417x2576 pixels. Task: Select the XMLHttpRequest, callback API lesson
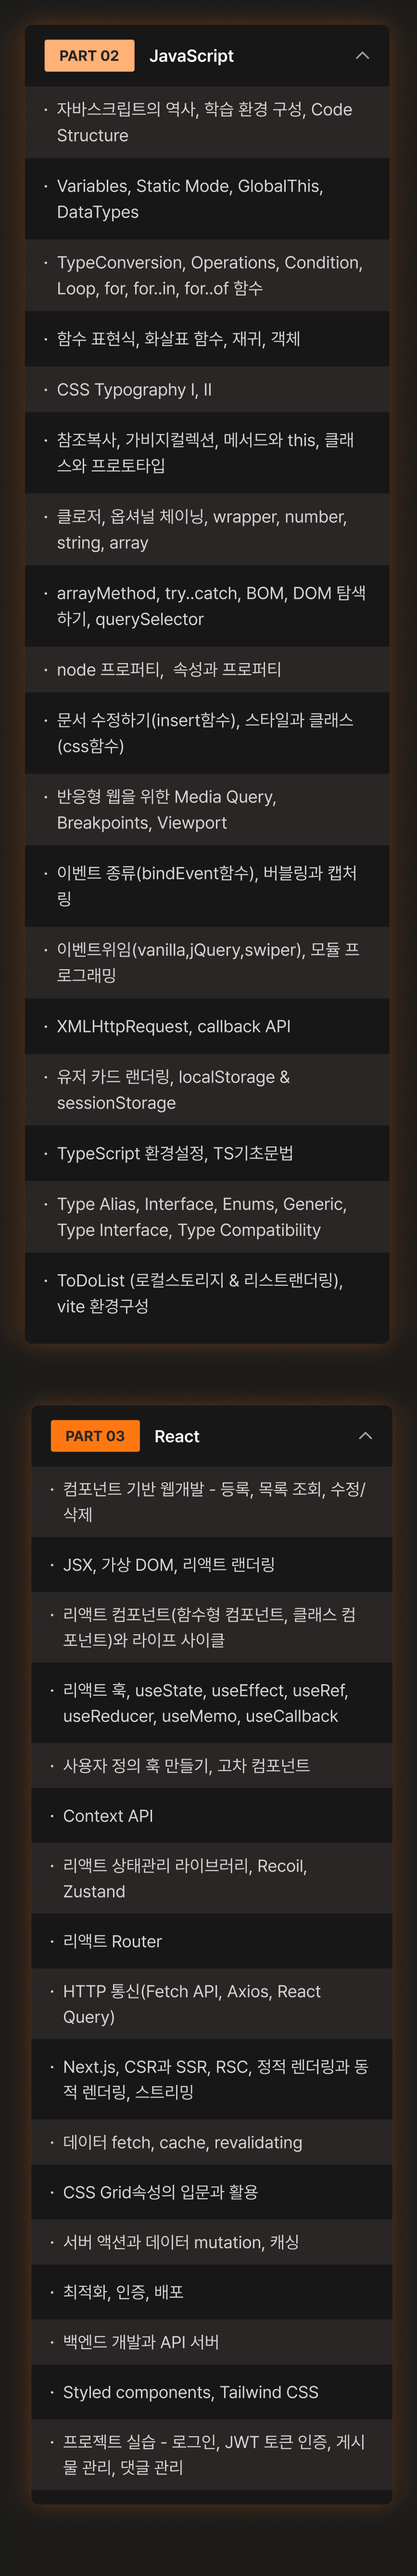pos(174,1026)
